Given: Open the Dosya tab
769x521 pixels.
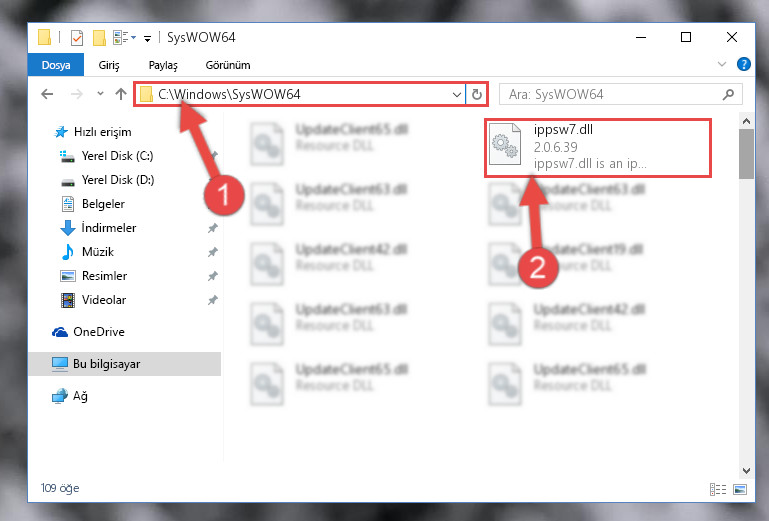Looking at the screenshot, I should point(56,65).
